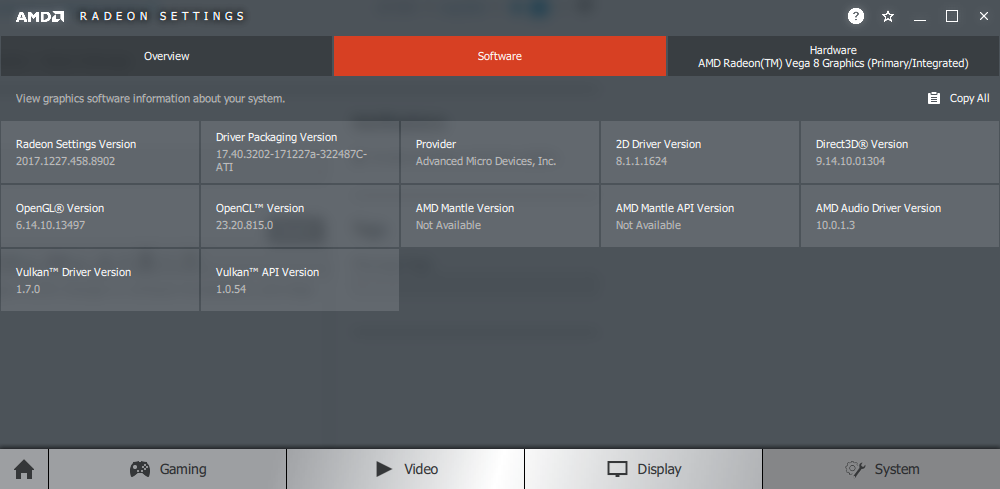Click the value 1.0.54
Viewport: 1000px width, 489px height.
[x=231, y=289]
